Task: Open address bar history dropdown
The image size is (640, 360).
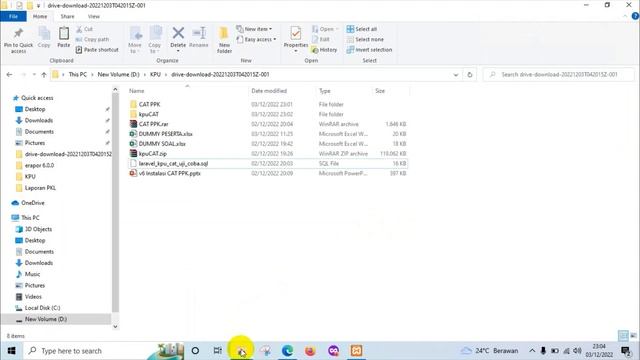Action: [456, 75]
